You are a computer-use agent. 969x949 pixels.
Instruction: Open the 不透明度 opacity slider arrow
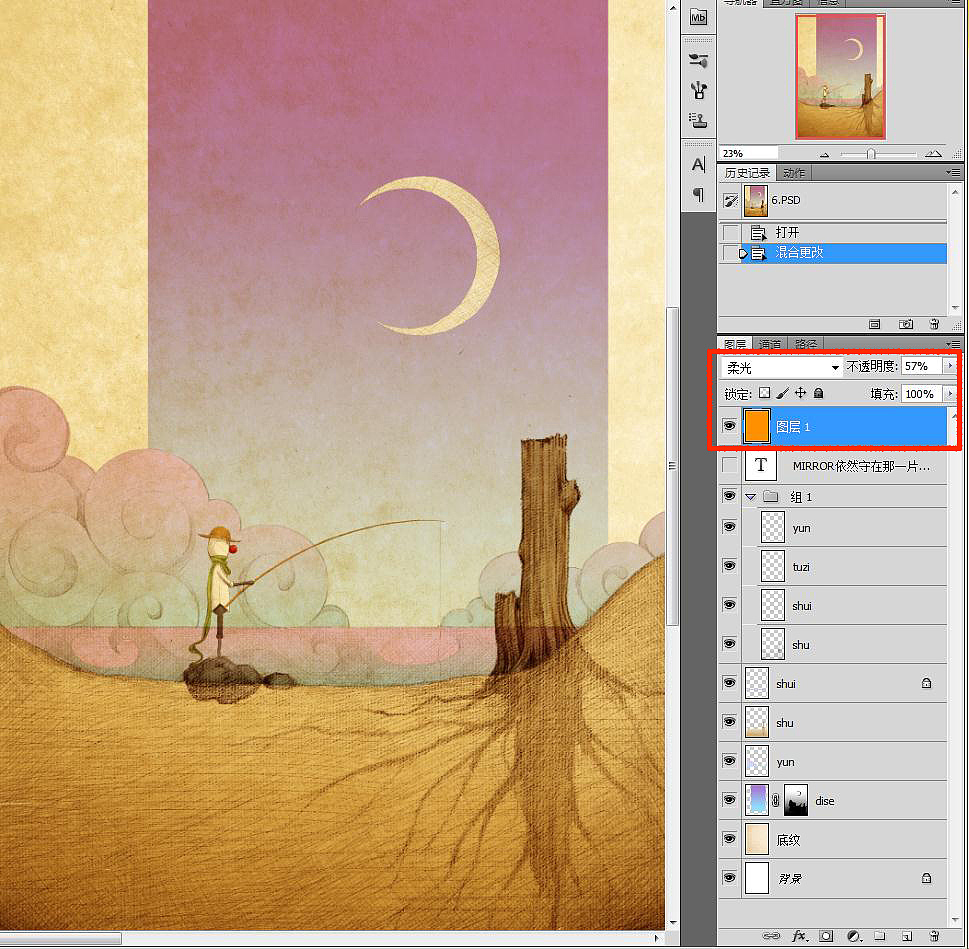949,367
